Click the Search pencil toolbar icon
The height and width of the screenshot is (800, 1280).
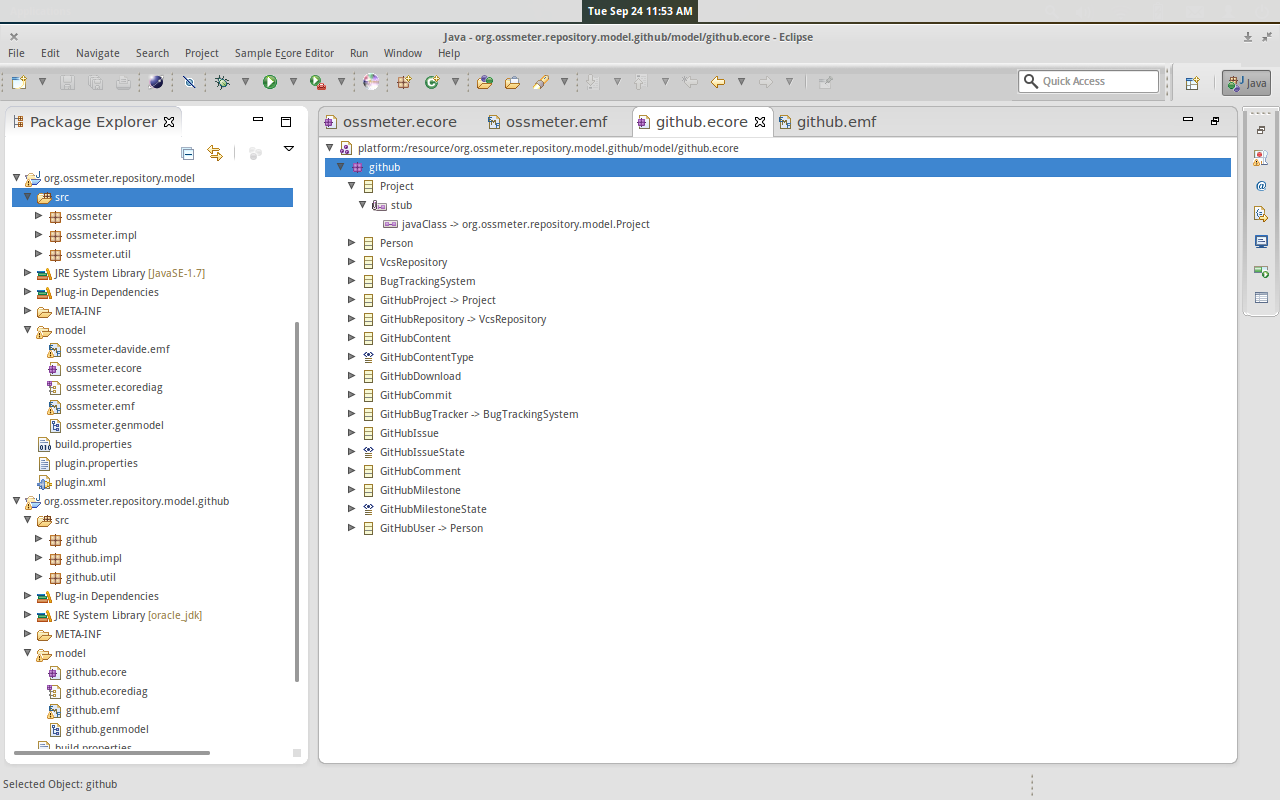(541, 82)
